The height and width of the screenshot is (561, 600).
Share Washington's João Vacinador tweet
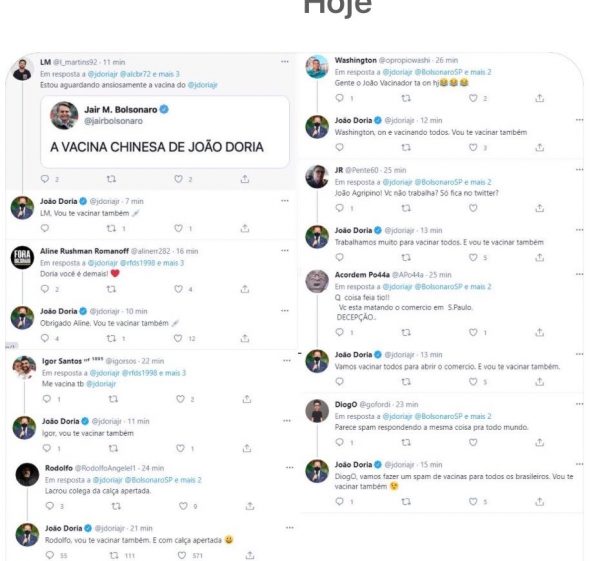pos(540,98)
